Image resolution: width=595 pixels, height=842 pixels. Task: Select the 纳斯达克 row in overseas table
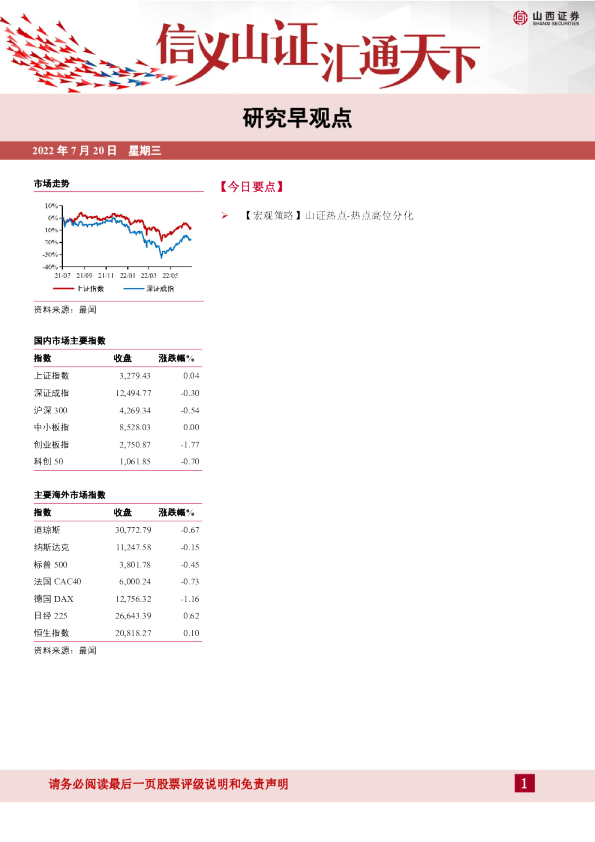(117, 547)
